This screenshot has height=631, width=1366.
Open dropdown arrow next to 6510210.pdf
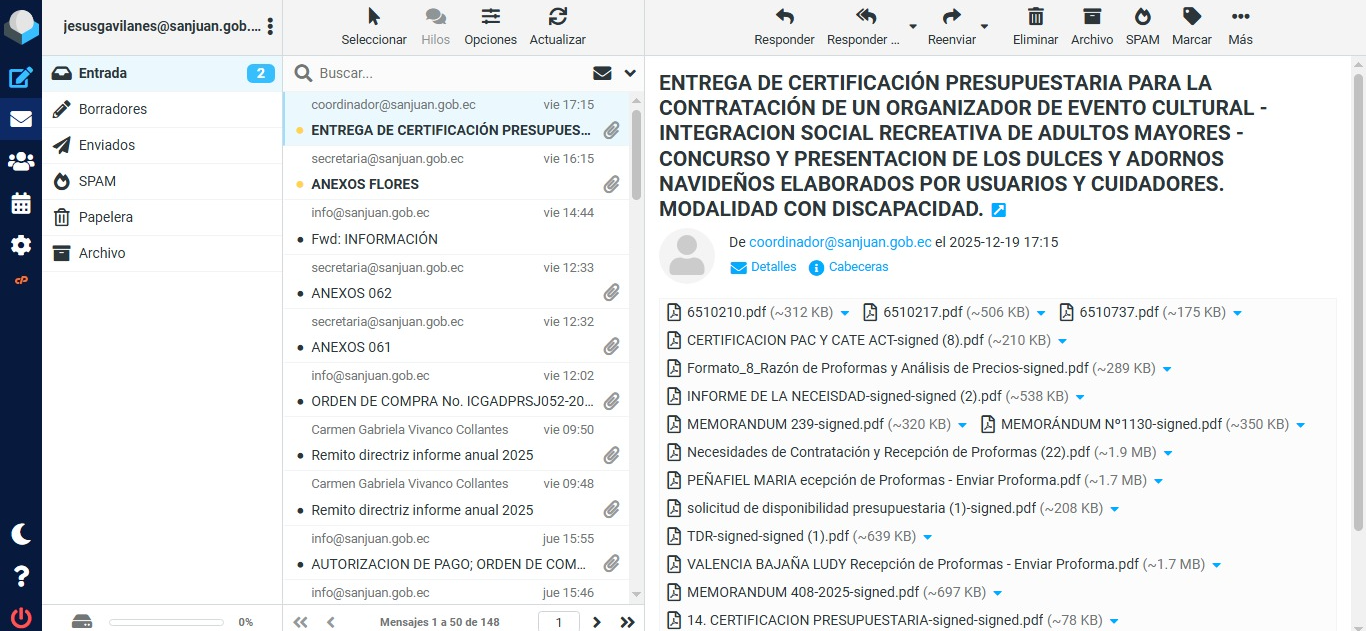845,313
